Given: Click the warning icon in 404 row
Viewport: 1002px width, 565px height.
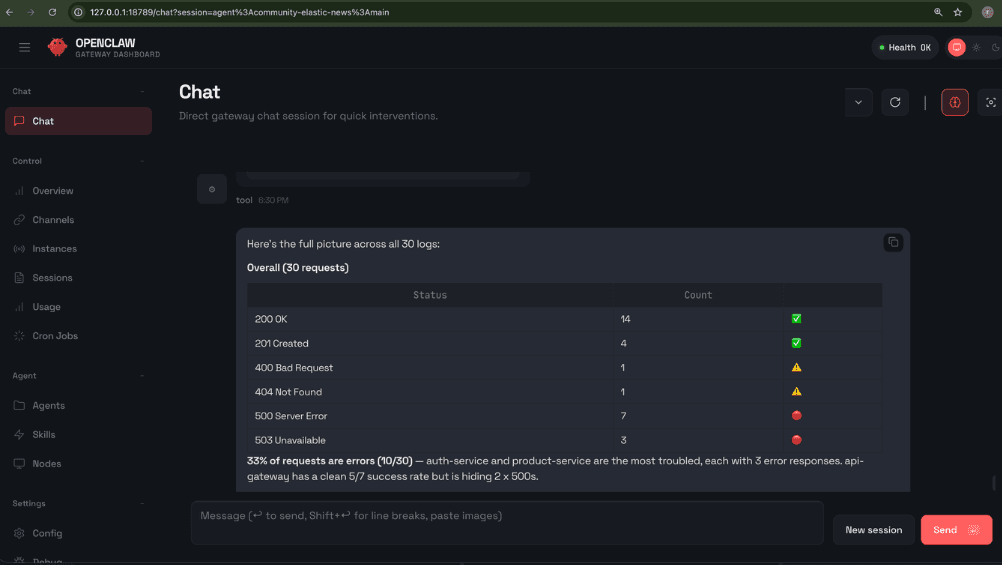Looking at the screenshot, I should coord(796,391).
